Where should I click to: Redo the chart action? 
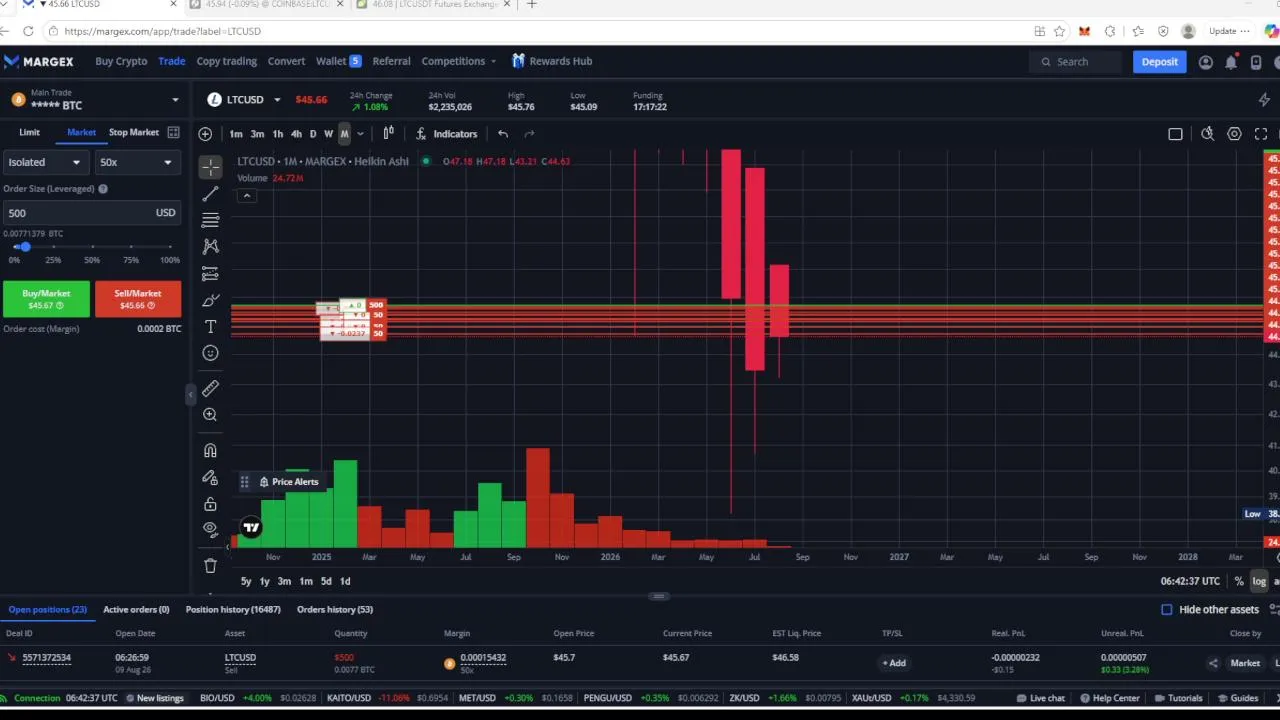[x=529, y=134]
